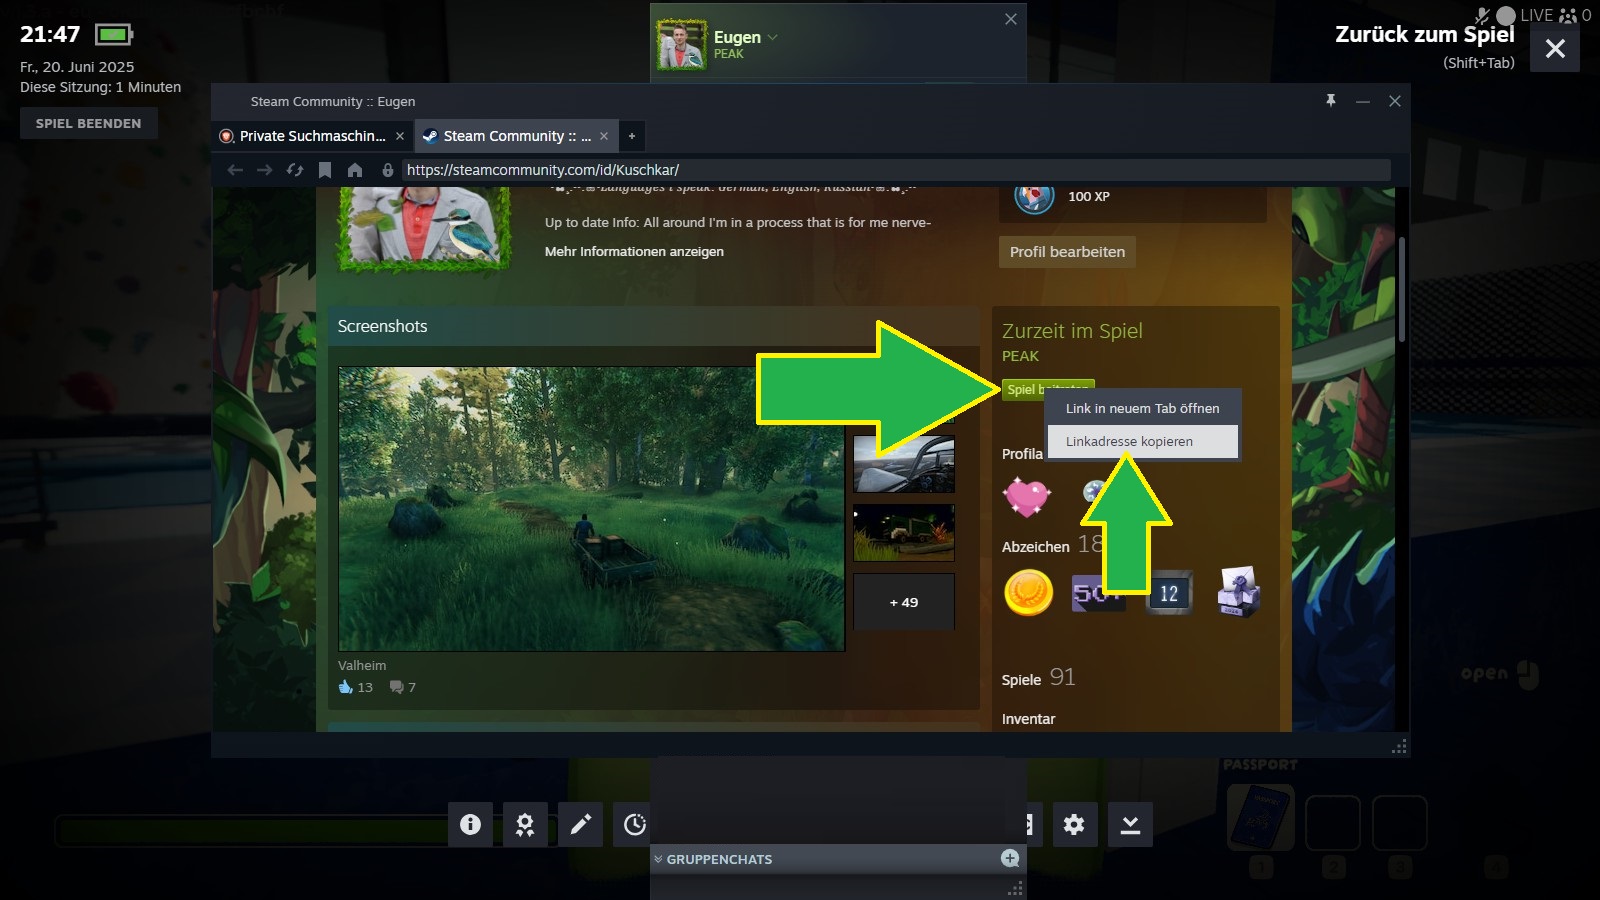Screen dimensions: 1600x900
Task: Reload the Steam Community page
Action: pyautogui.click(x=295, y=170)
